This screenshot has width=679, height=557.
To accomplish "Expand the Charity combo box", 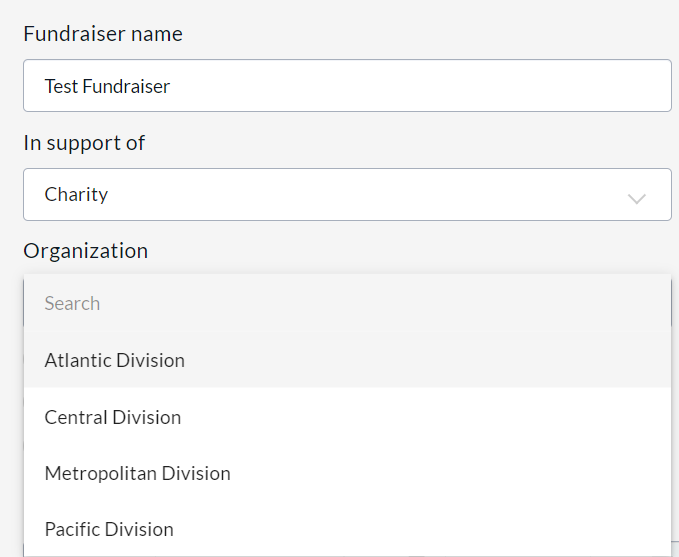I will click(x=347, y=195).
